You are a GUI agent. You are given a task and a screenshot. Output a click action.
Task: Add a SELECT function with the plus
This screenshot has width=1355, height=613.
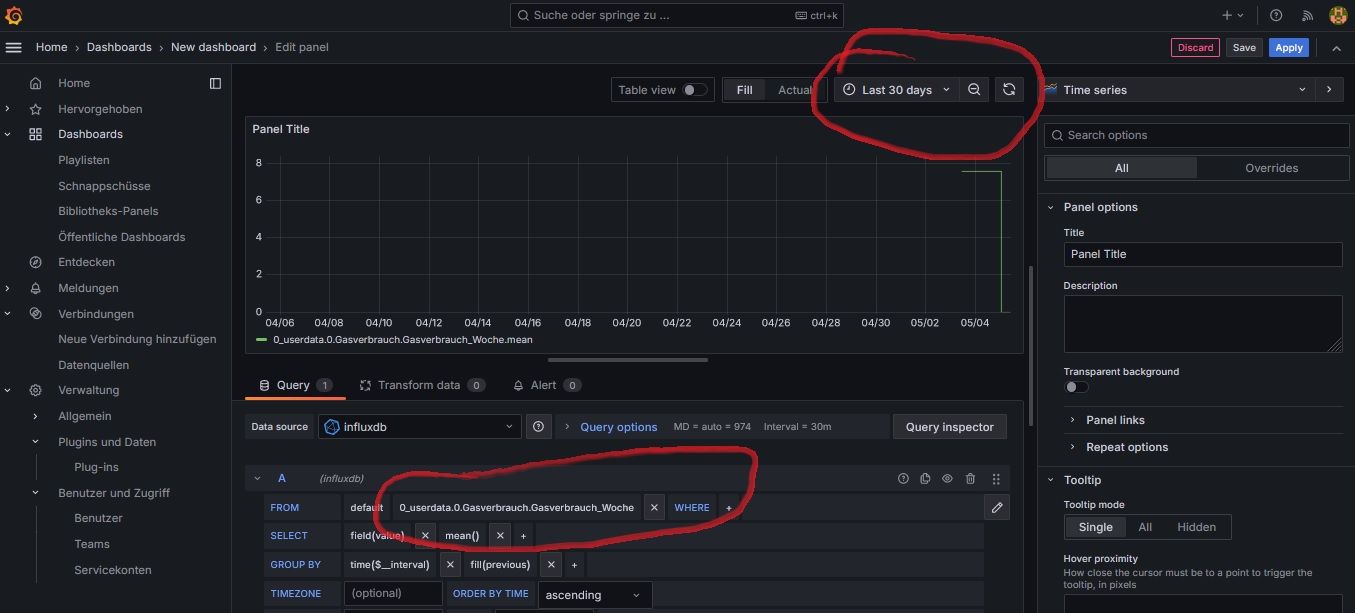(523, 536)
